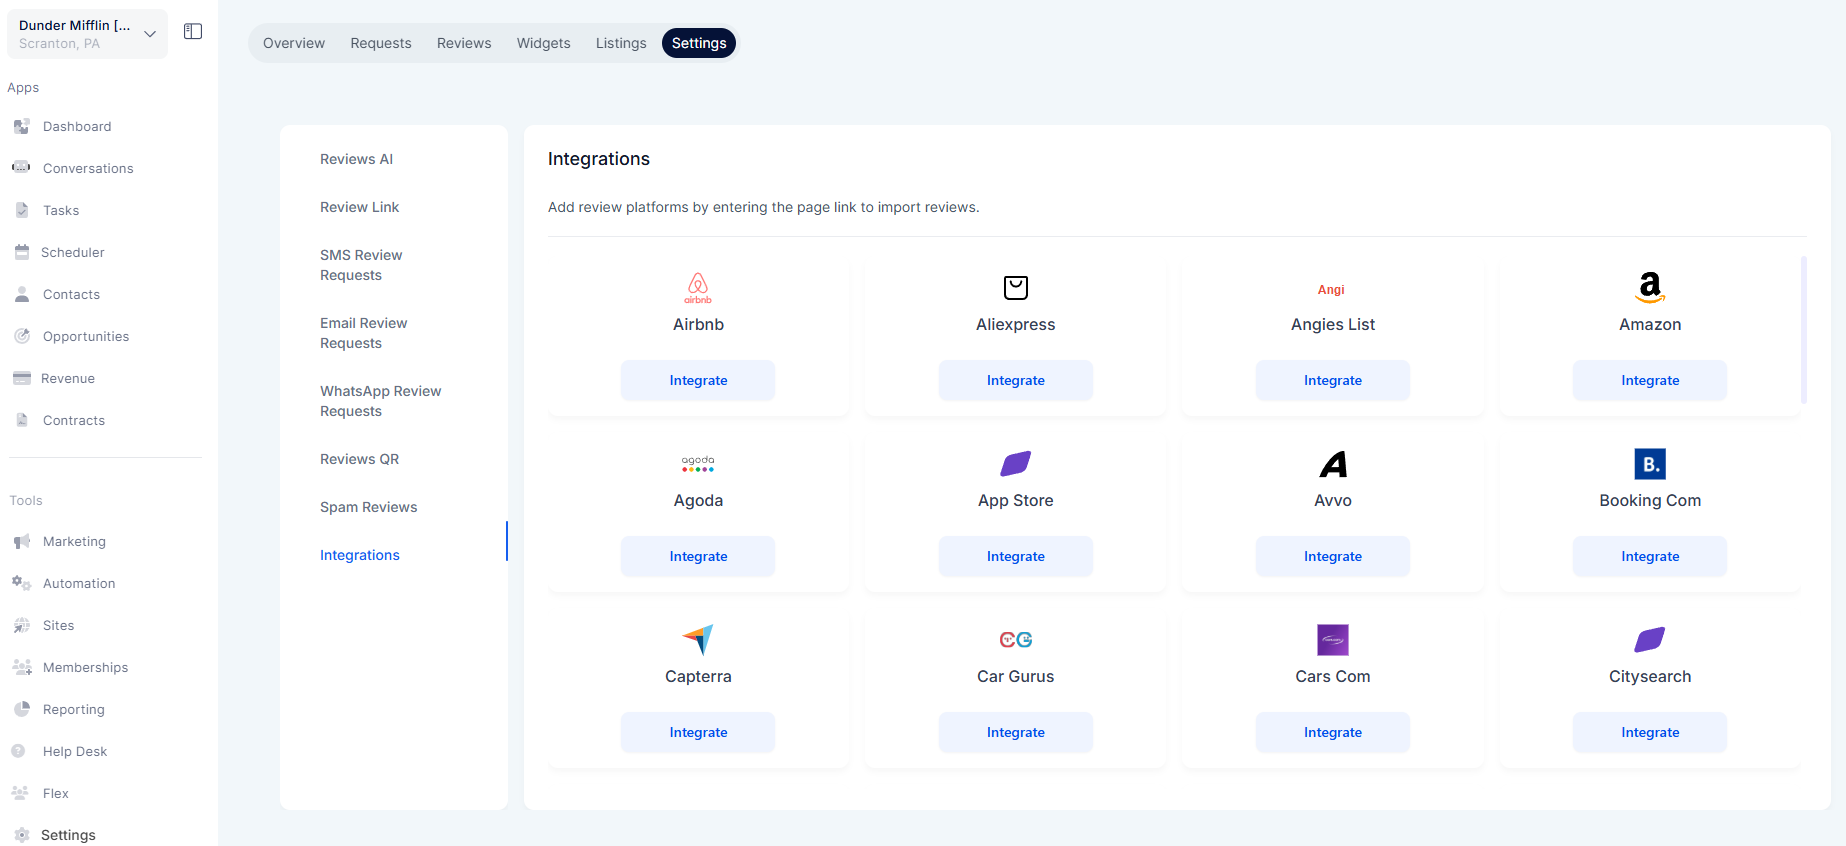Click the Flex icon in sidebar

click(20, 793)
